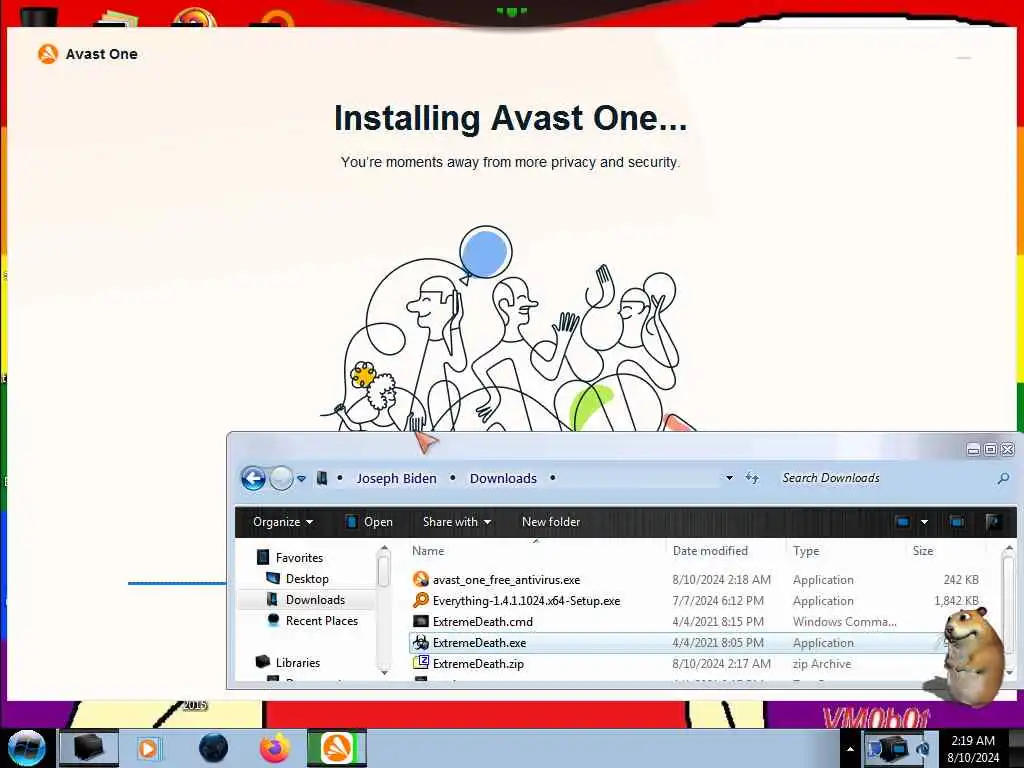Open Desktop in the navigation pane

[x=307, y=579]
